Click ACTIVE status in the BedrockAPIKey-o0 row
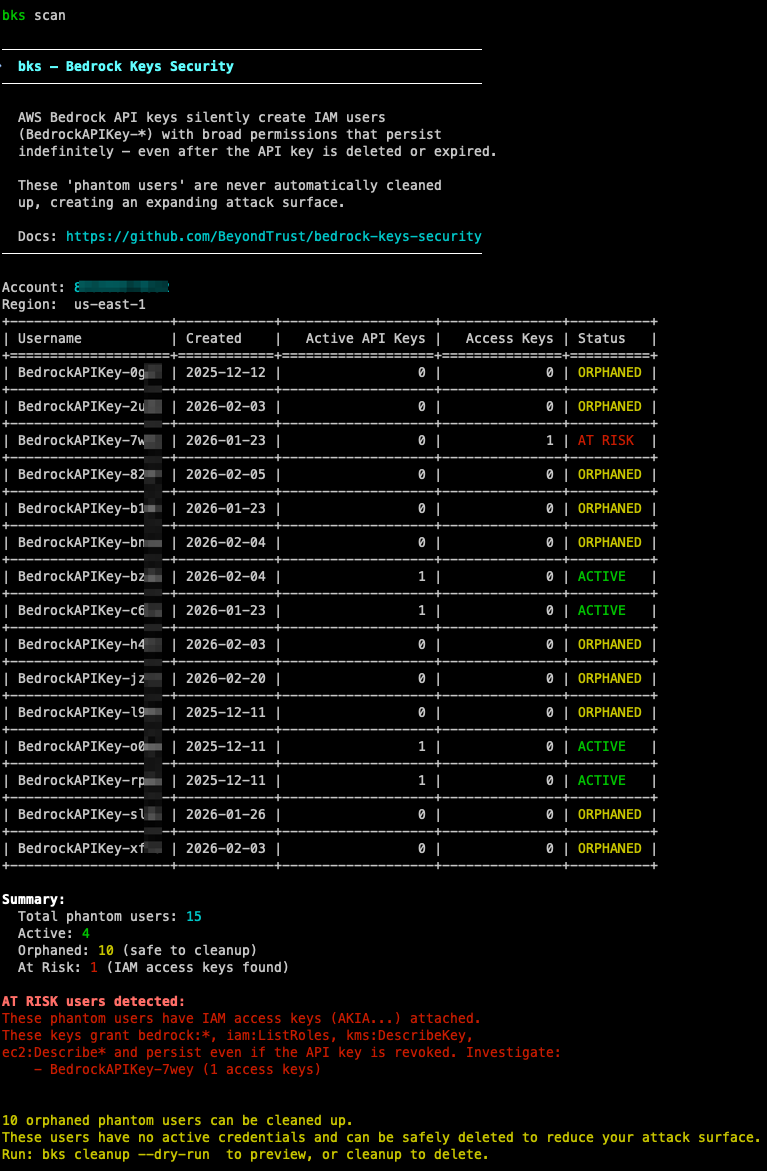Viewport: 767px width, 1171px height. (601, 747)
